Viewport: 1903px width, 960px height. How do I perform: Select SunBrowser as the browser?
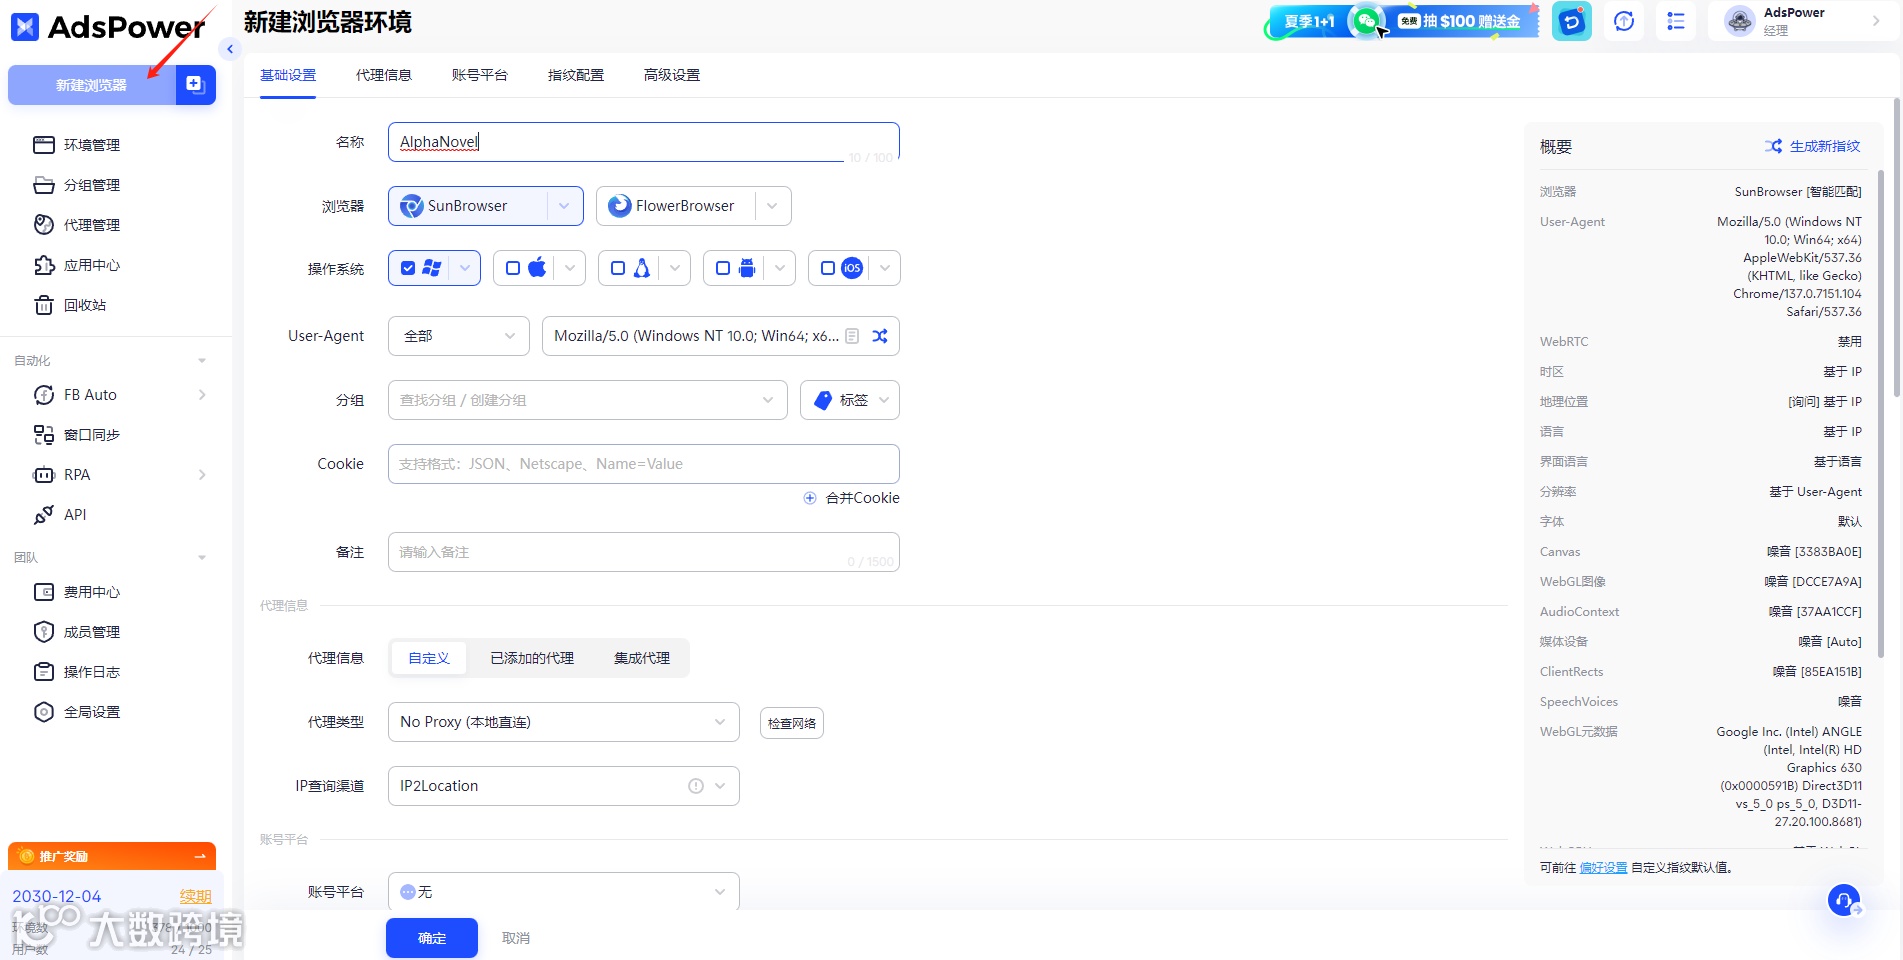[x=468, y=206]
